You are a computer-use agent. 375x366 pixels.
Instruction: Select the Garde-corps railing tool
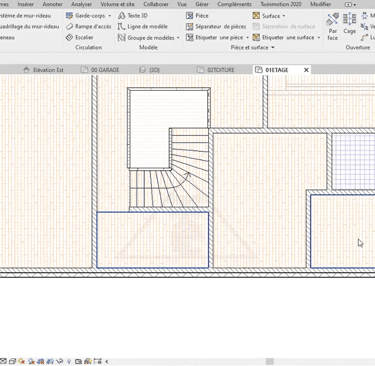coord(88,16)
